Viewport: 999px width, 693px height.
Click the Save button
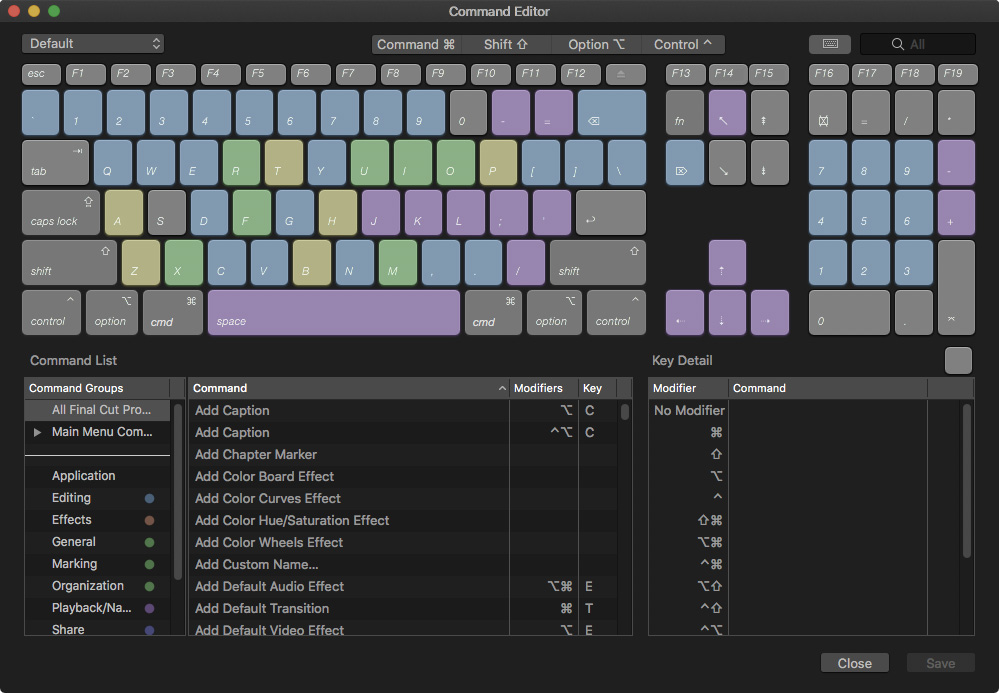939,662
